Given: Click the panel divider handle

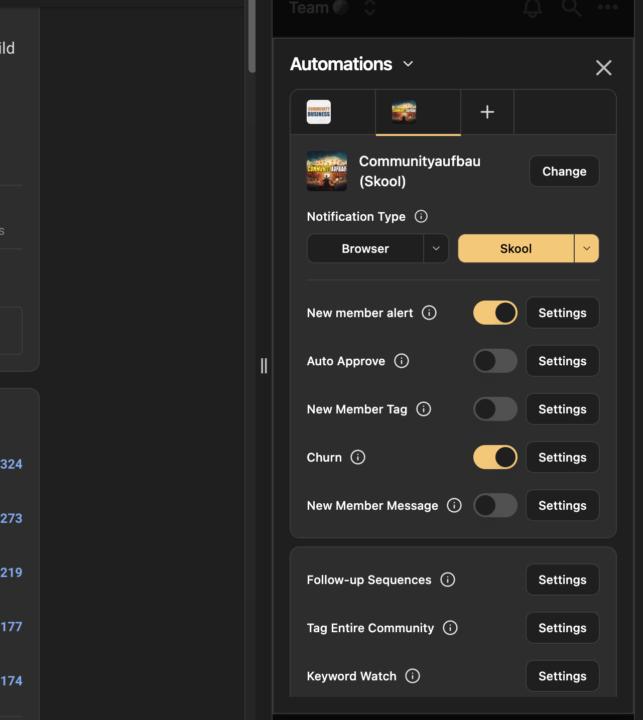Looking at the screenshot, I should click(264, 366).
